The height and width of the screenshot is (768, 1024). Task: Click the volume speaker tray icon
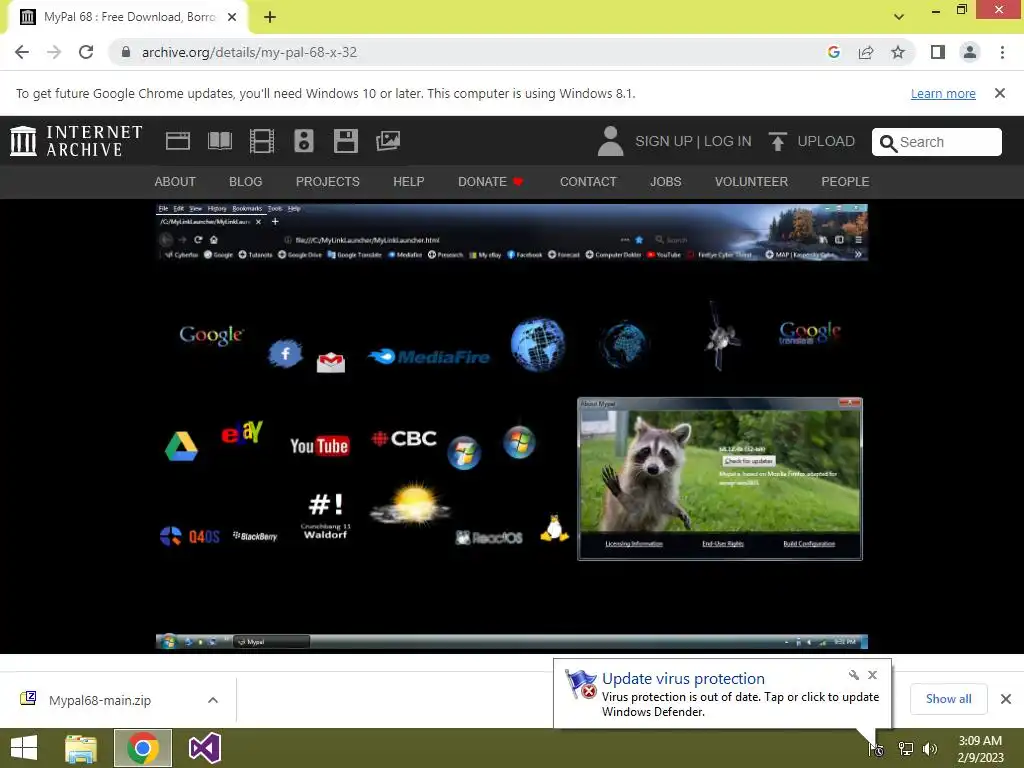[x=930, y=749]
